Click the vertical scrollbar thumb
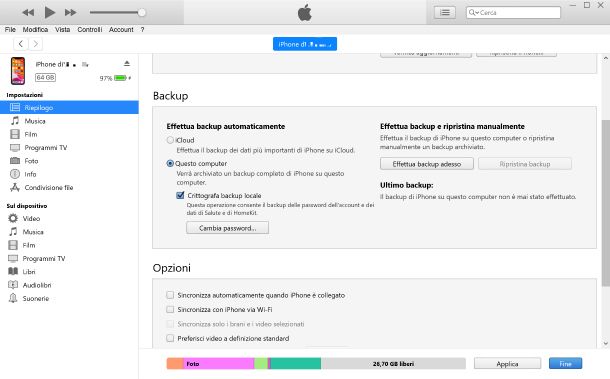 coord(605,202)
